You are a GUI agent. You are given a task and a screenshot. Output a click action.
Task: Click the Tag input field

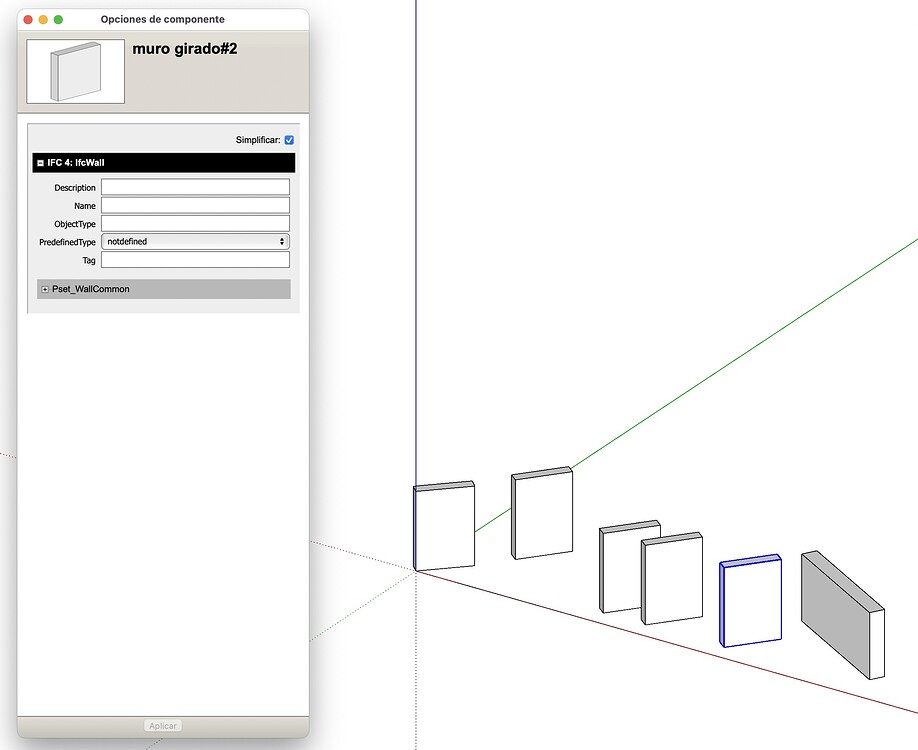click(194, 260)
